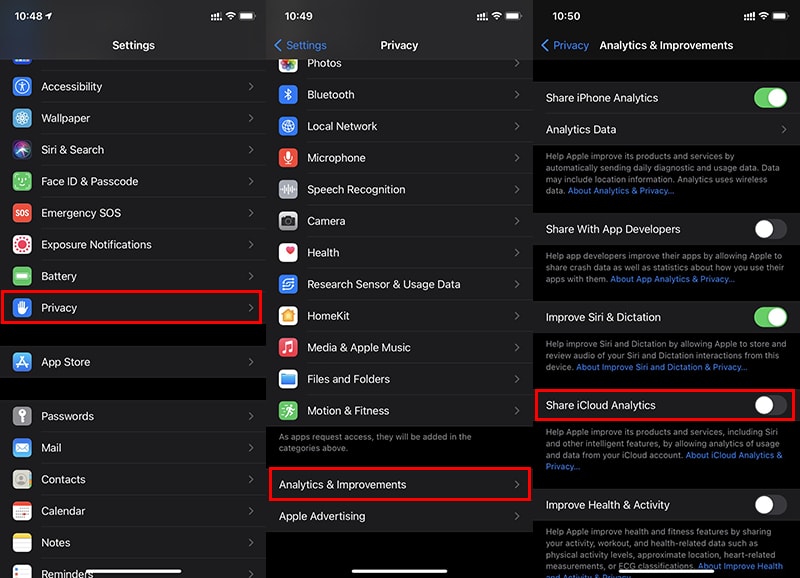
Task: Tap the Research Sensor & Usage Data icon
Action: (288, 285)
